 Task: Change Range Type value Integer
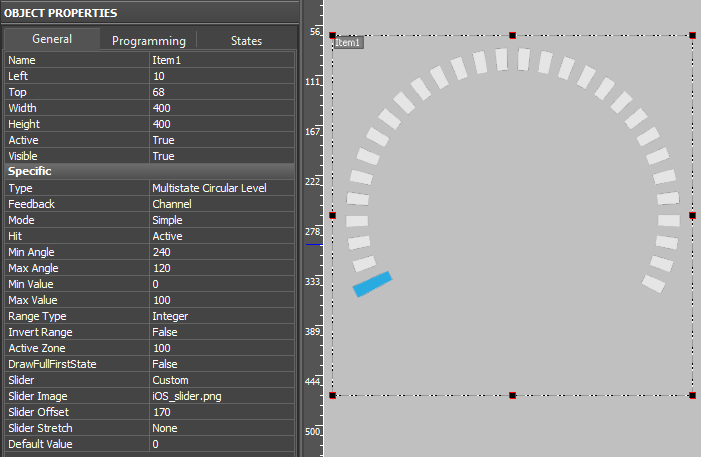coord(222,316)
